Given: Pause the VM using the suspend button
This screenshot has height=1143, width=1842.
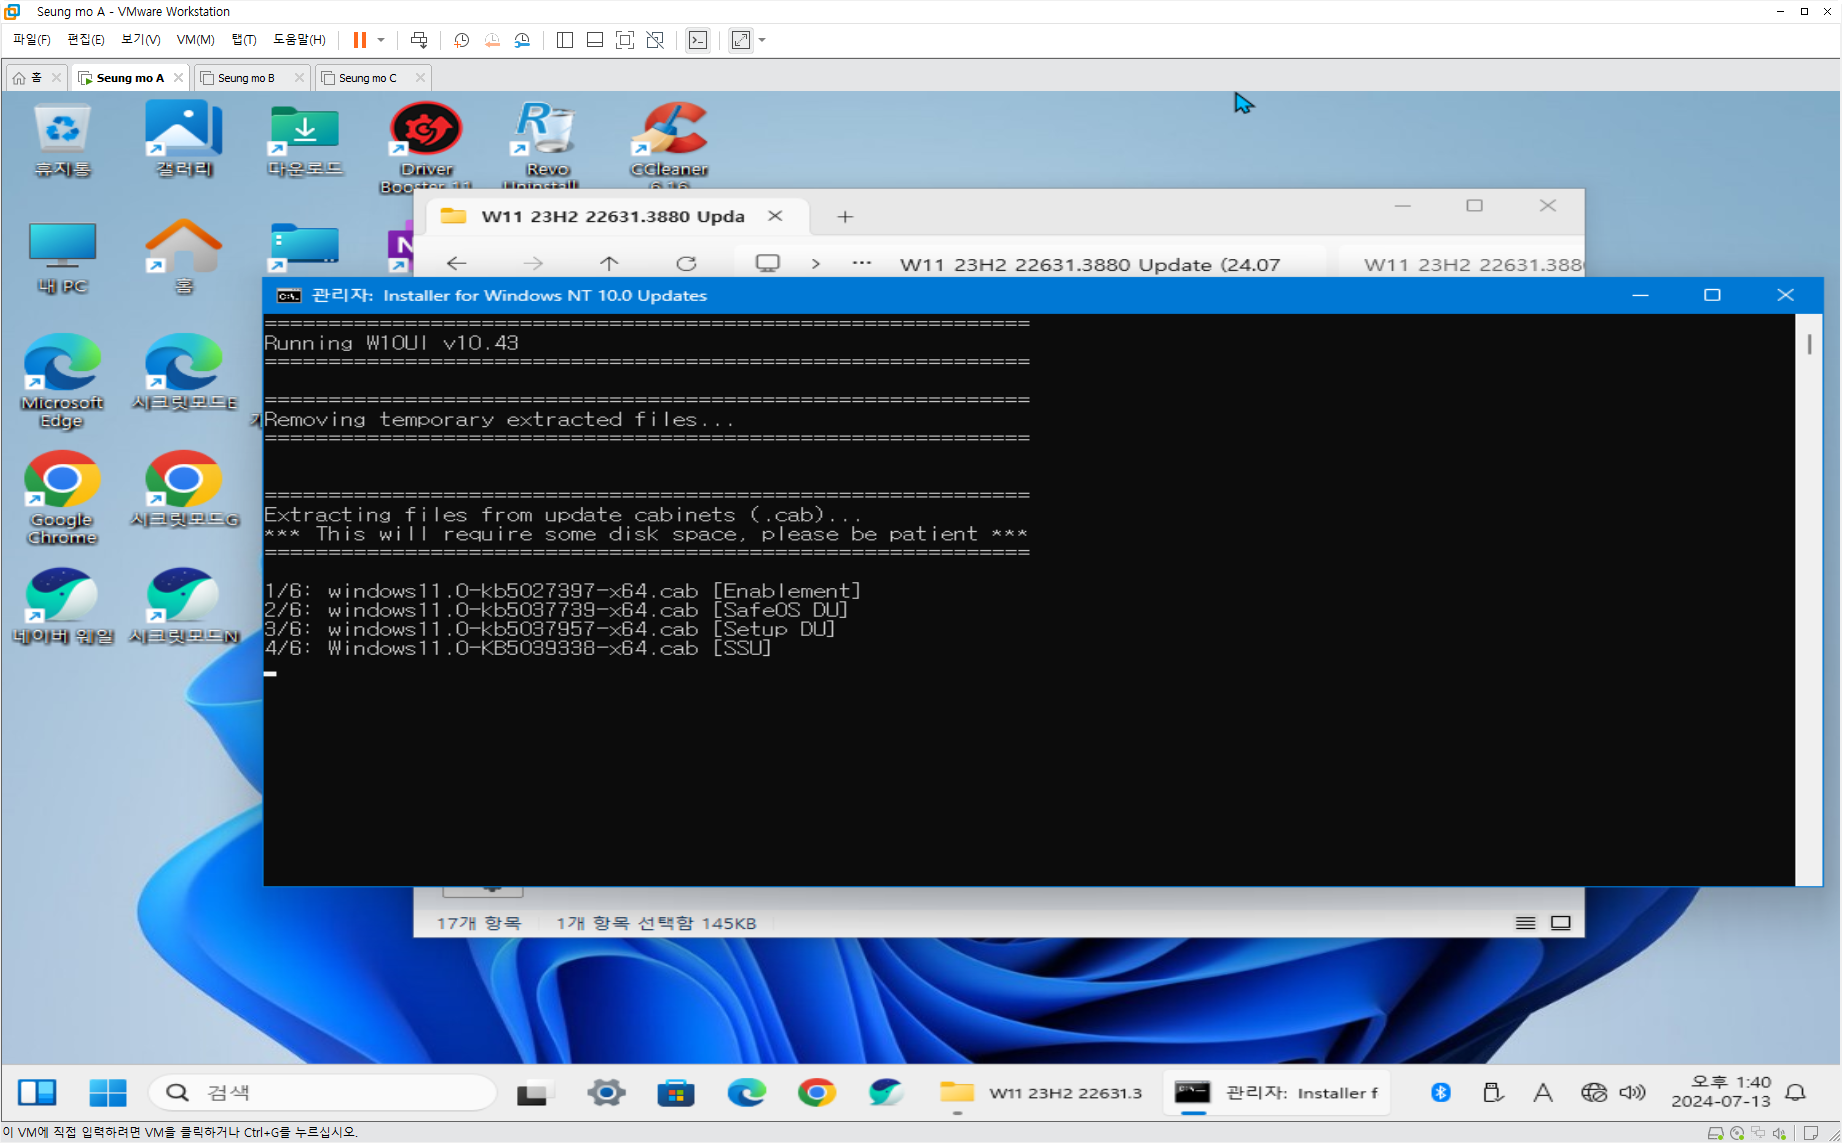Looking at the screenshot, I should click(x=359, y=40).
